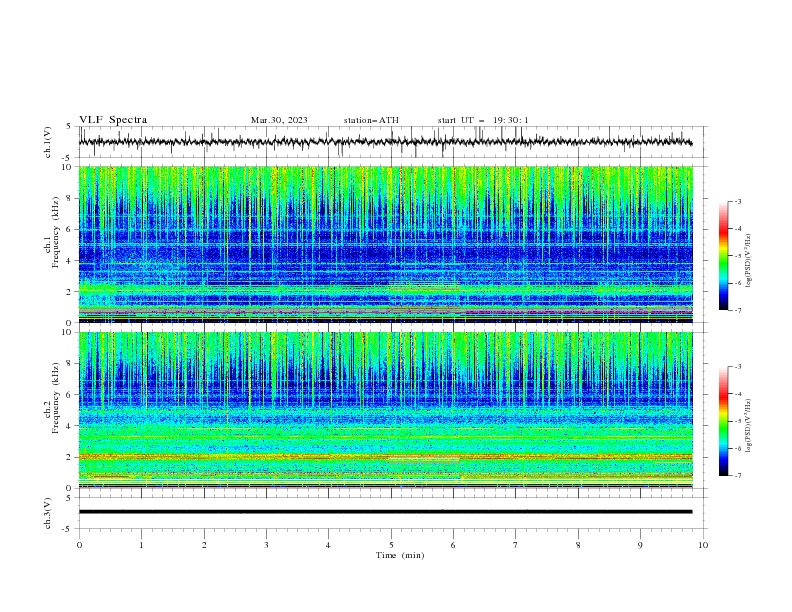Click inside the ch.2 spectrogram panel
Image resolution: width=792 pixels, height=612 pixels.
coord(385,410)
